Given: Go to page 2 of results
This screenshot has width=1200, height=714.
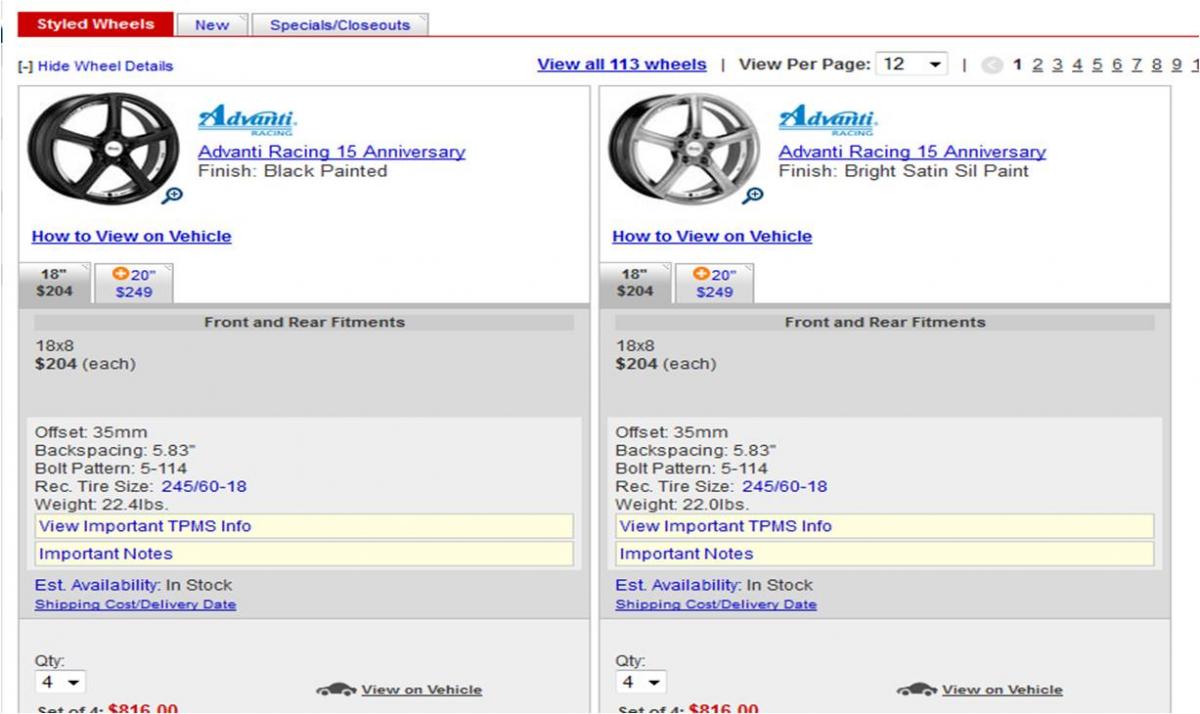Looking at the screenshot, I should click(x=1037, y=65).
